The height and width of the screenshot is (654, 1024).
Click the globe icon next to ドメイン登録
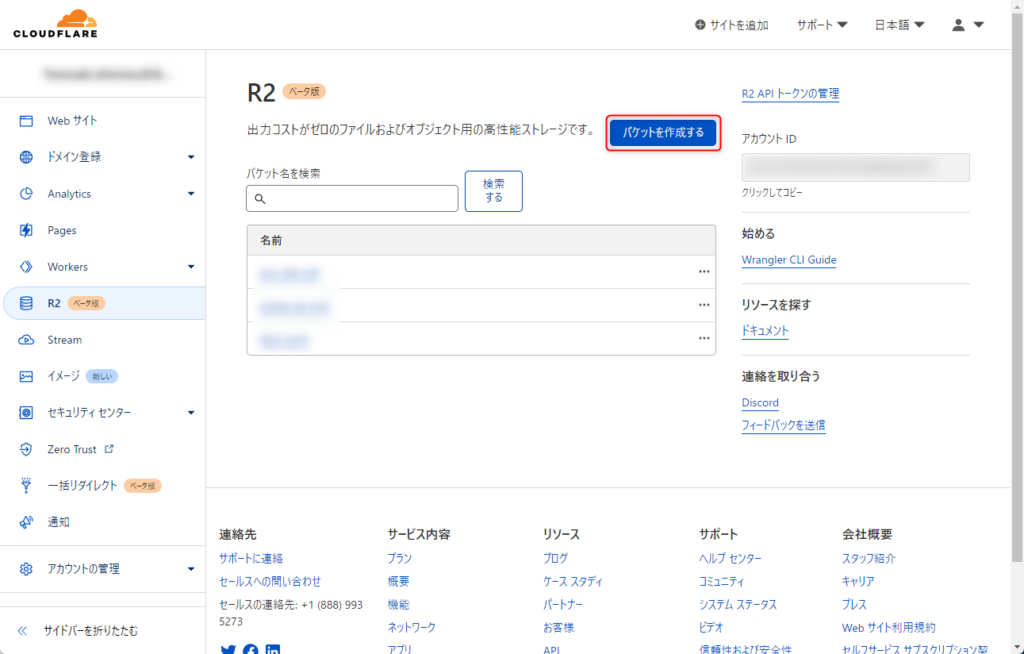(x=26, y=157)
